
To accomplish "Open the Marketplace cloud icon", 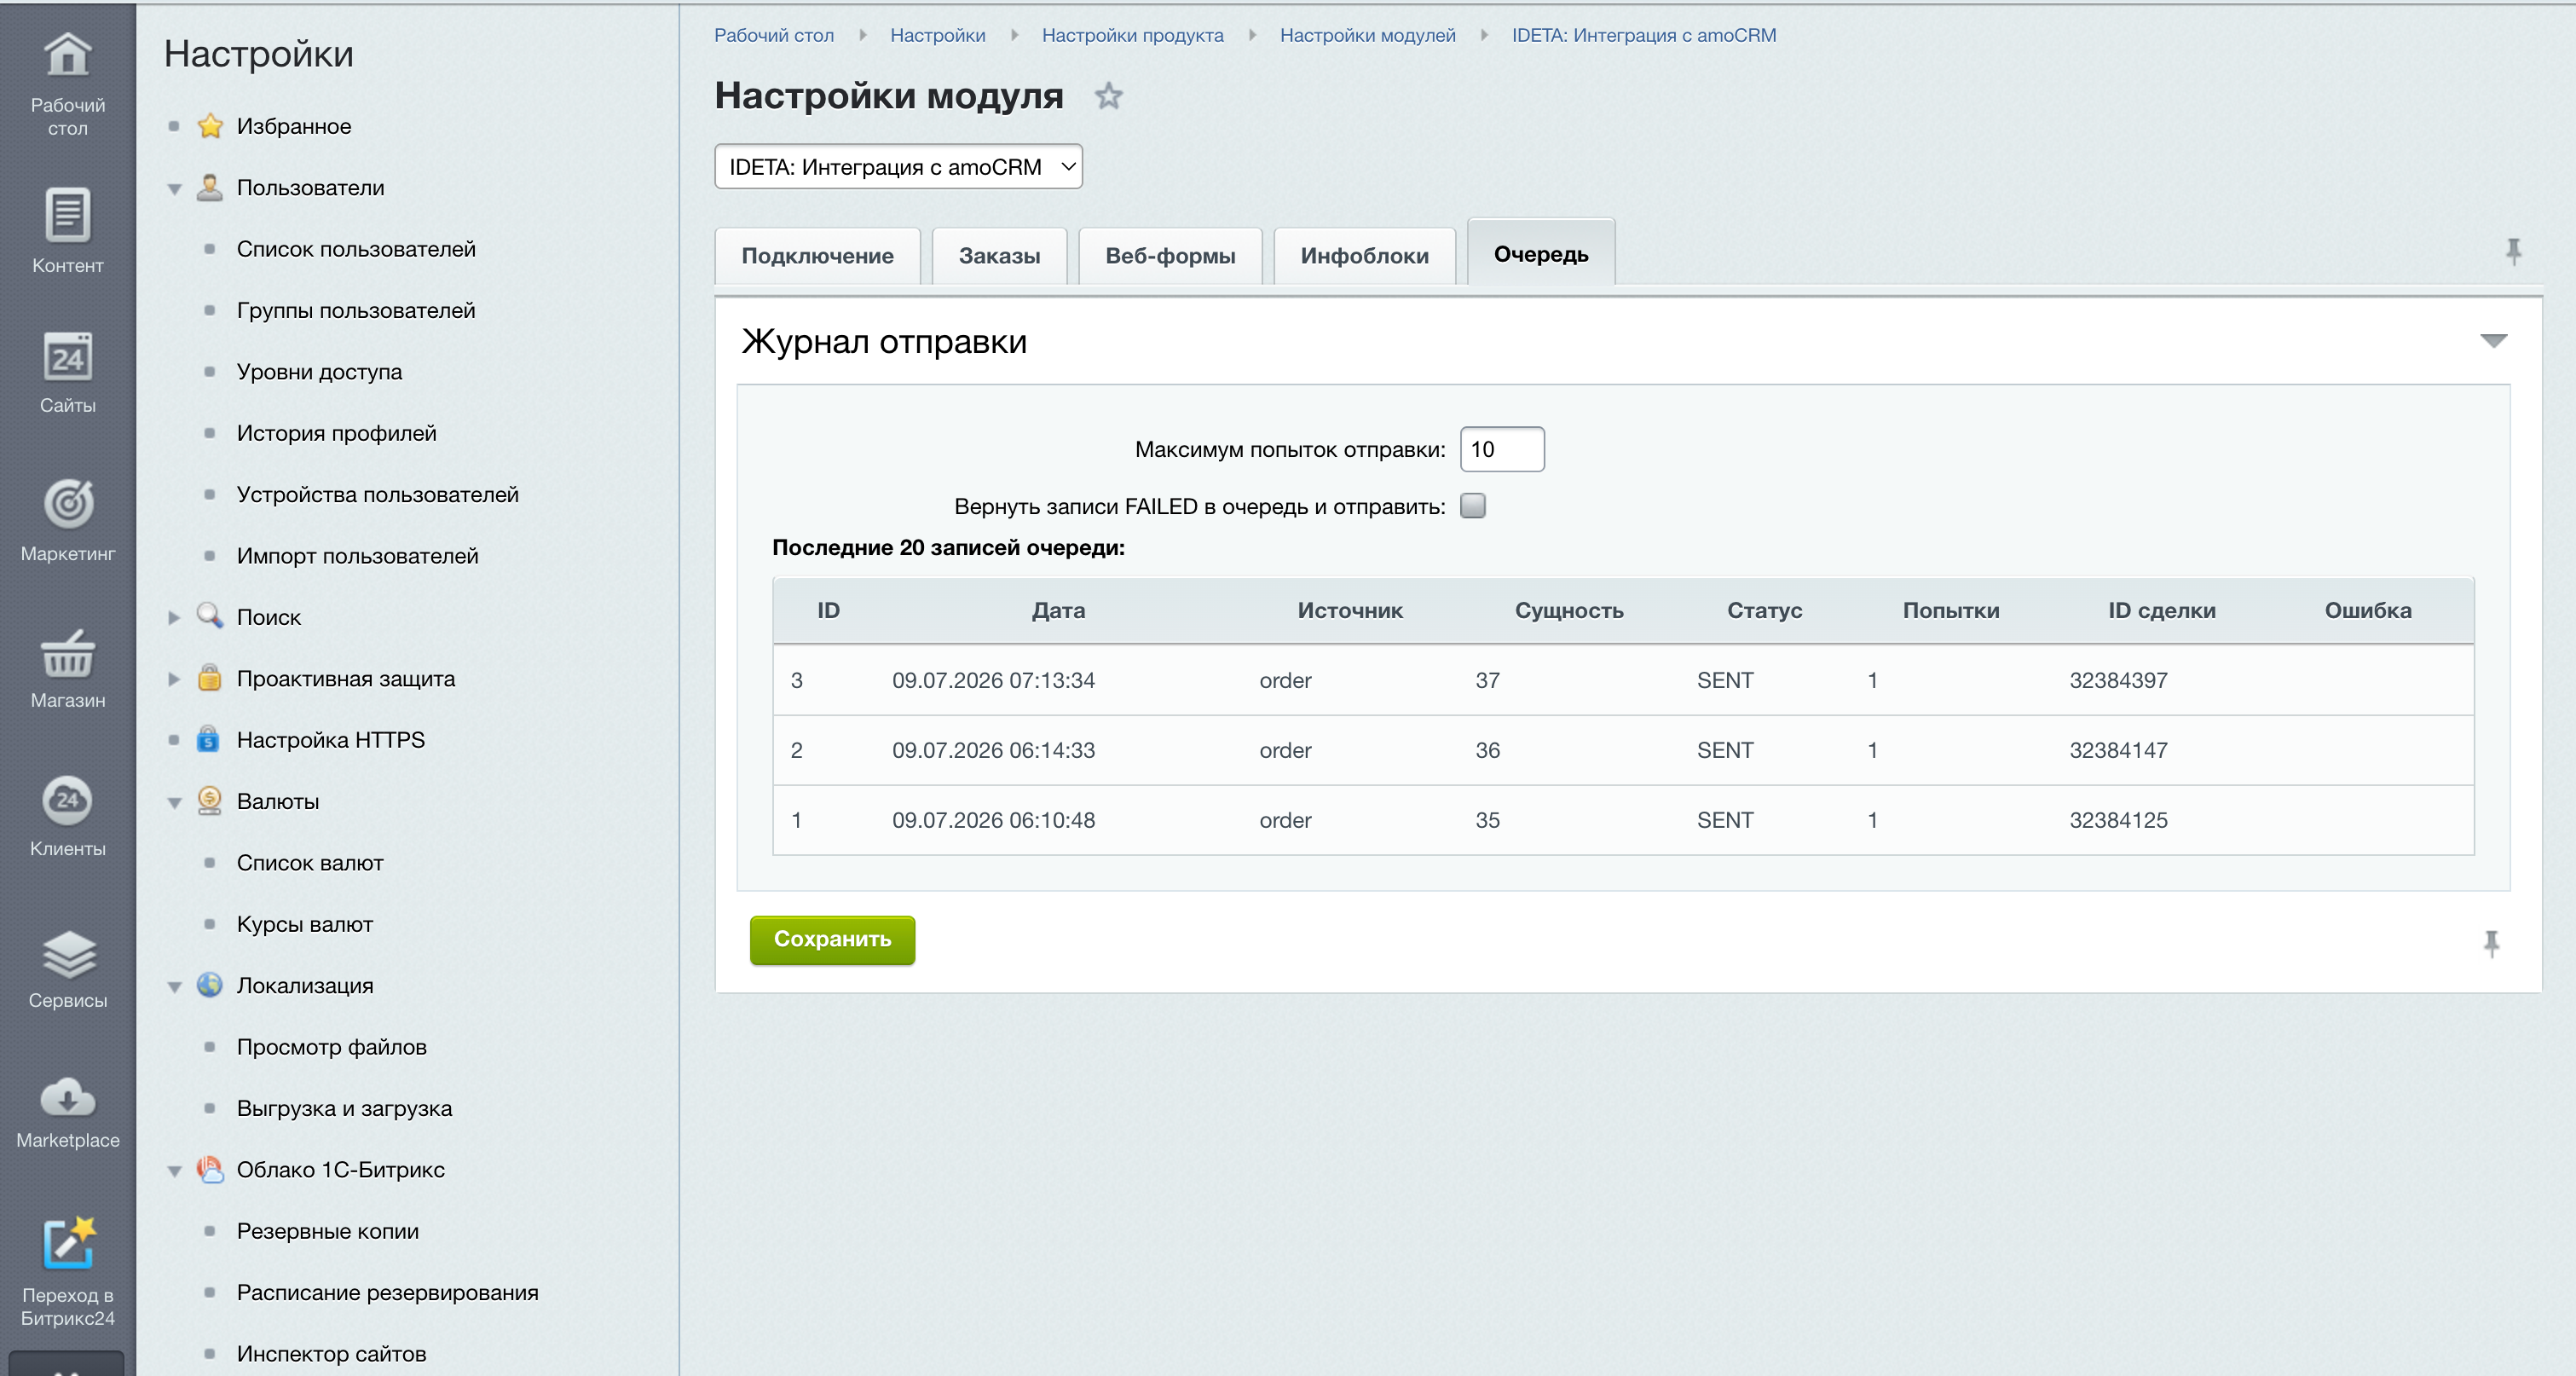I will pyautogui.click(x=67, y=1097).
